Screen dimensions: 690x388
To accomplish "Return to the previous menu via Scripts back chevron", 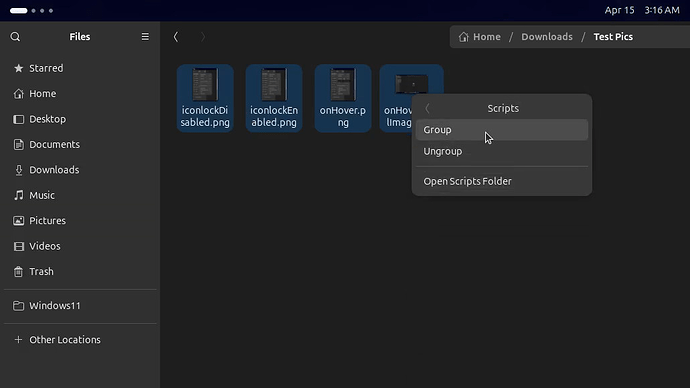I will click(427, 108).
